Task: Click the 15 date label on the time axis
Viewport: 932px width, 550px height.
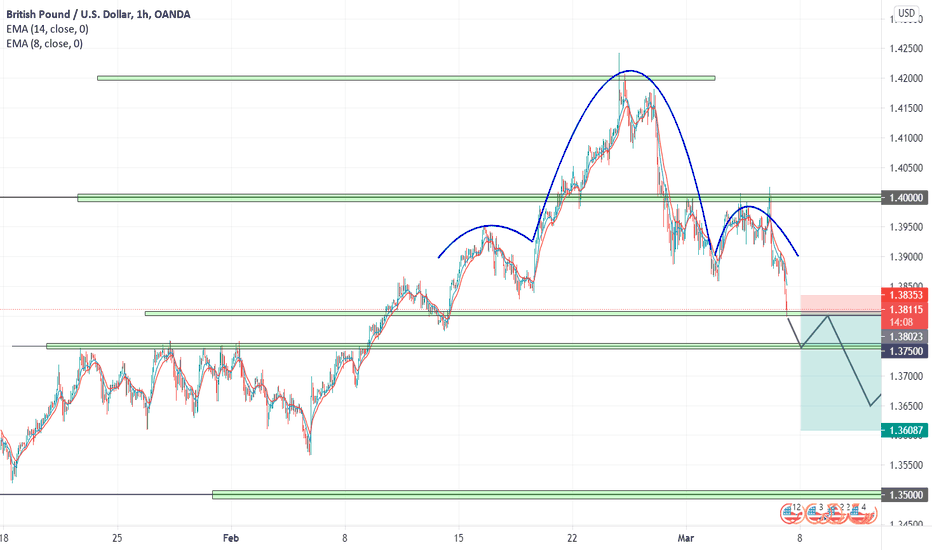Action: (458, 538)
